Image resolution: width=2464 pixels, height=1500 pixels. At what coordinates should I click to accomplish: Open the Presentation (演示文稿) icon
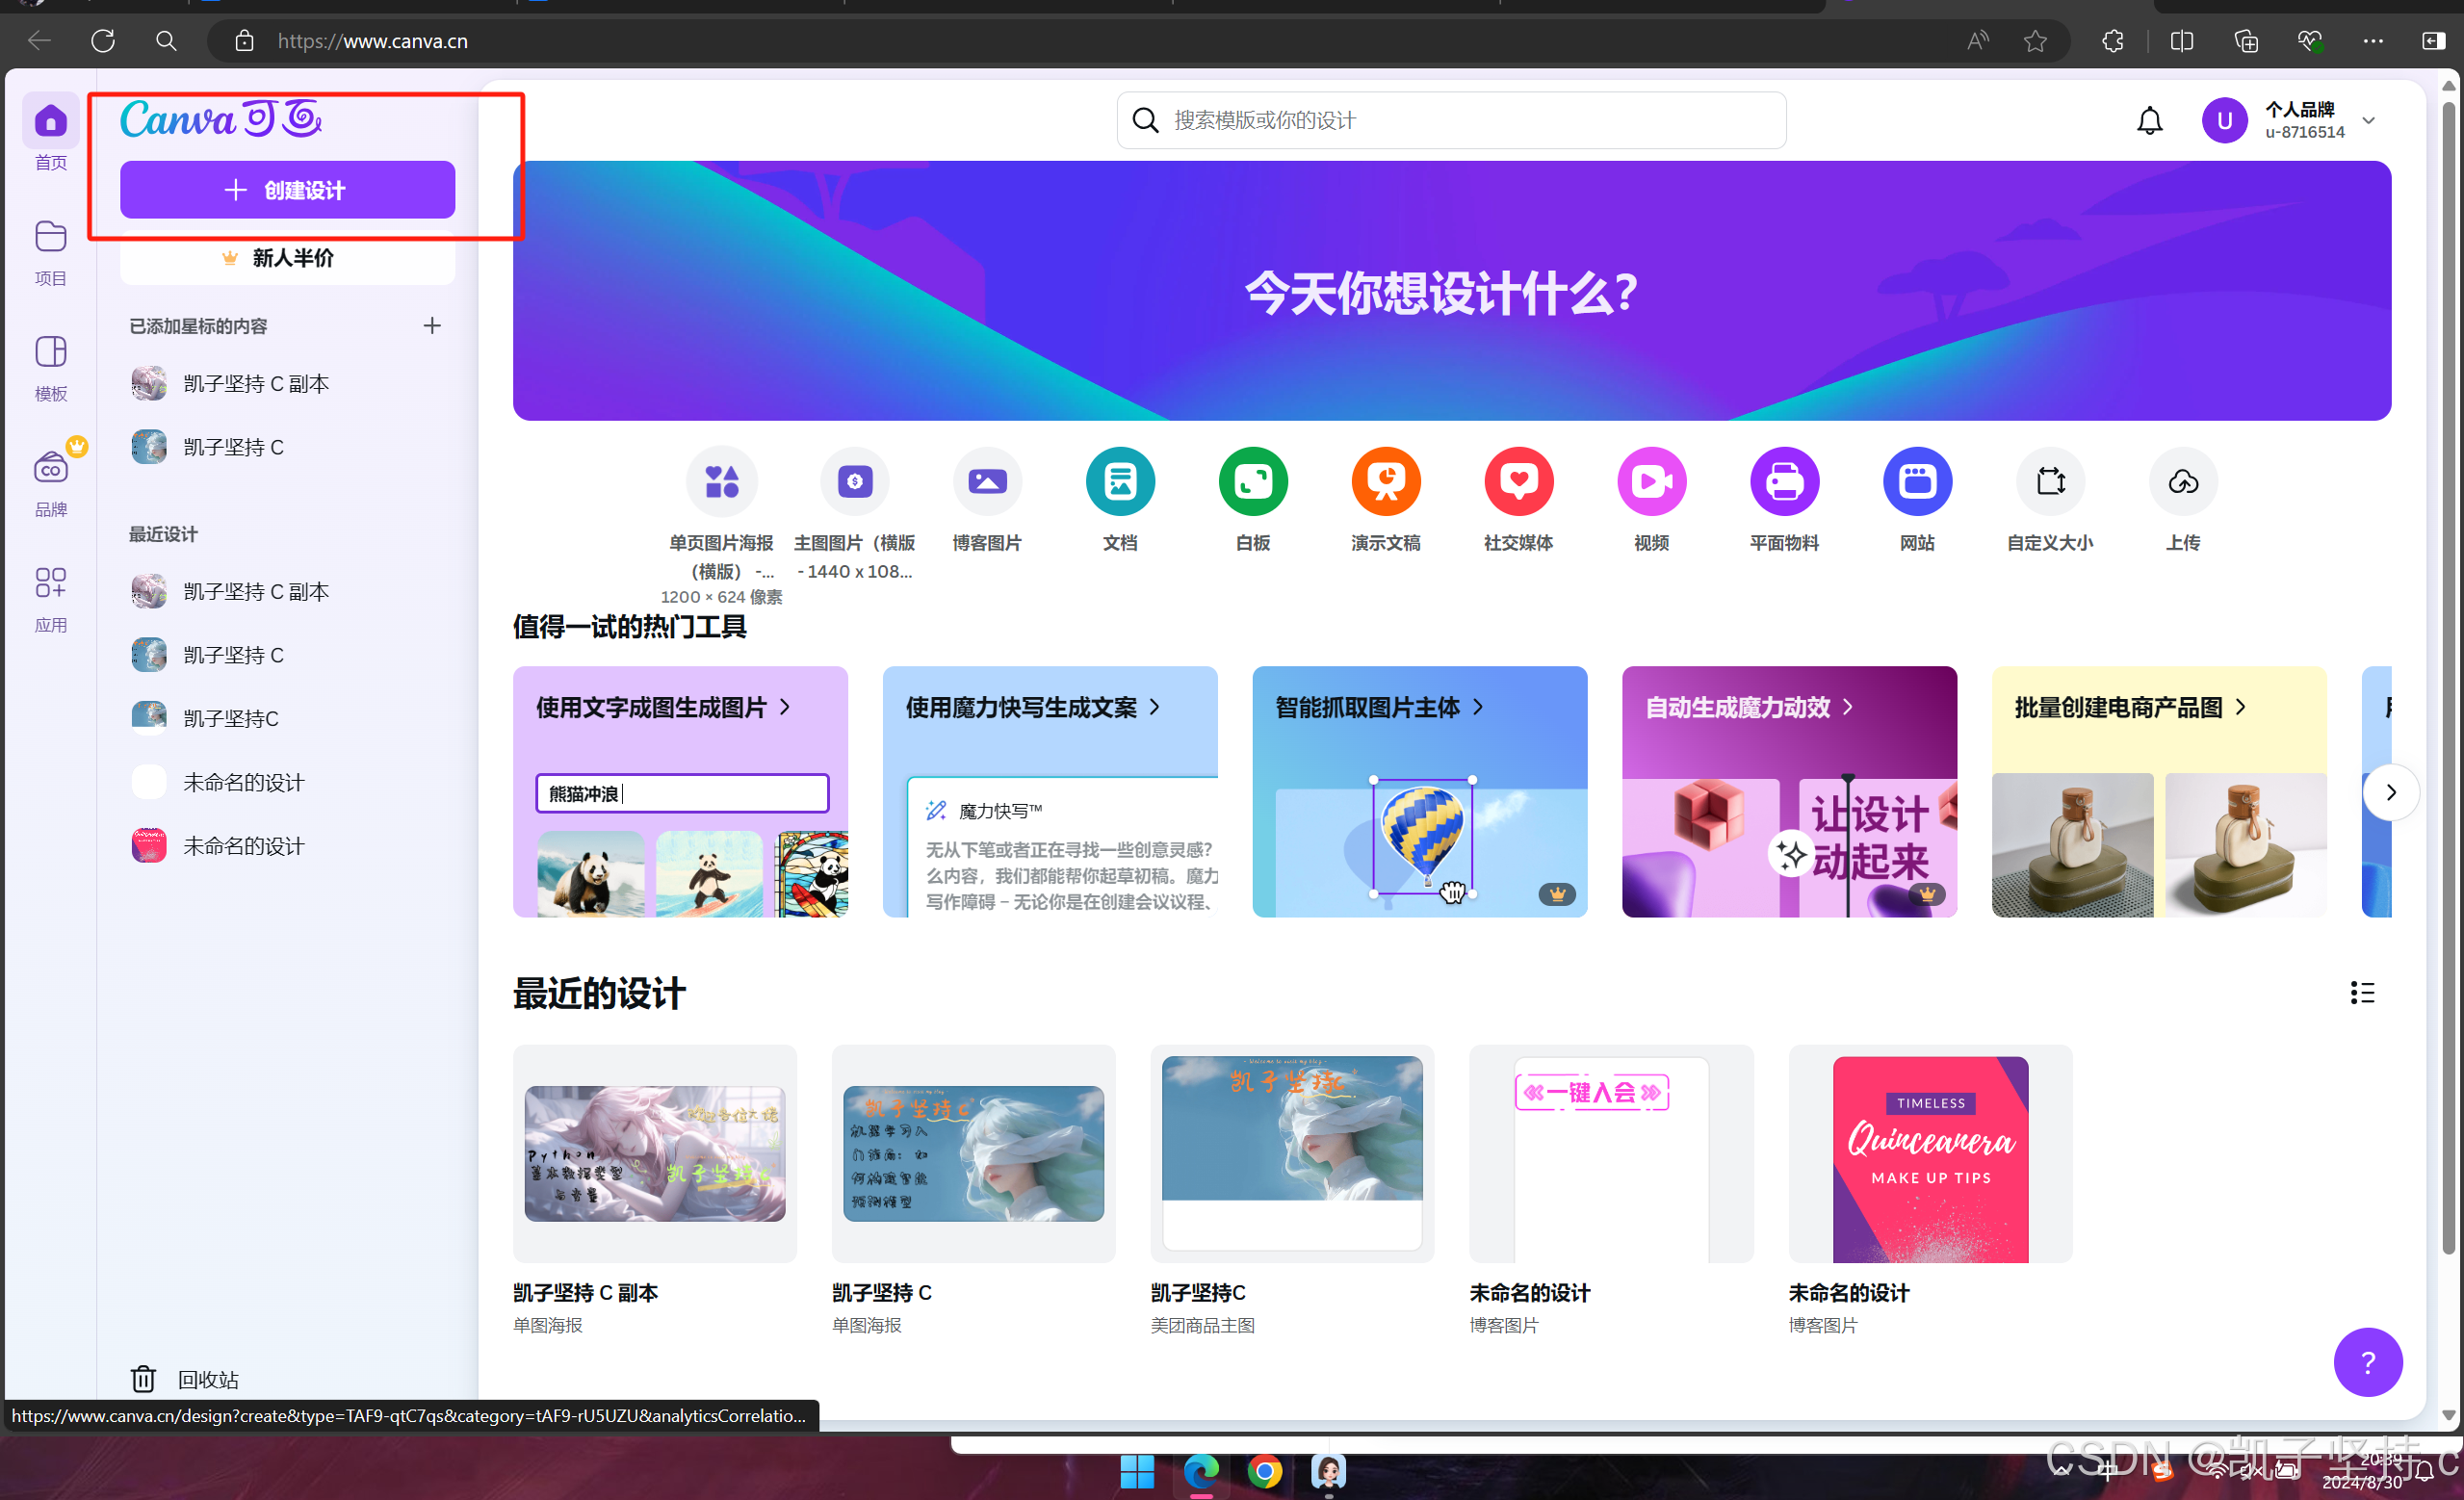[x=1385, y=481]
